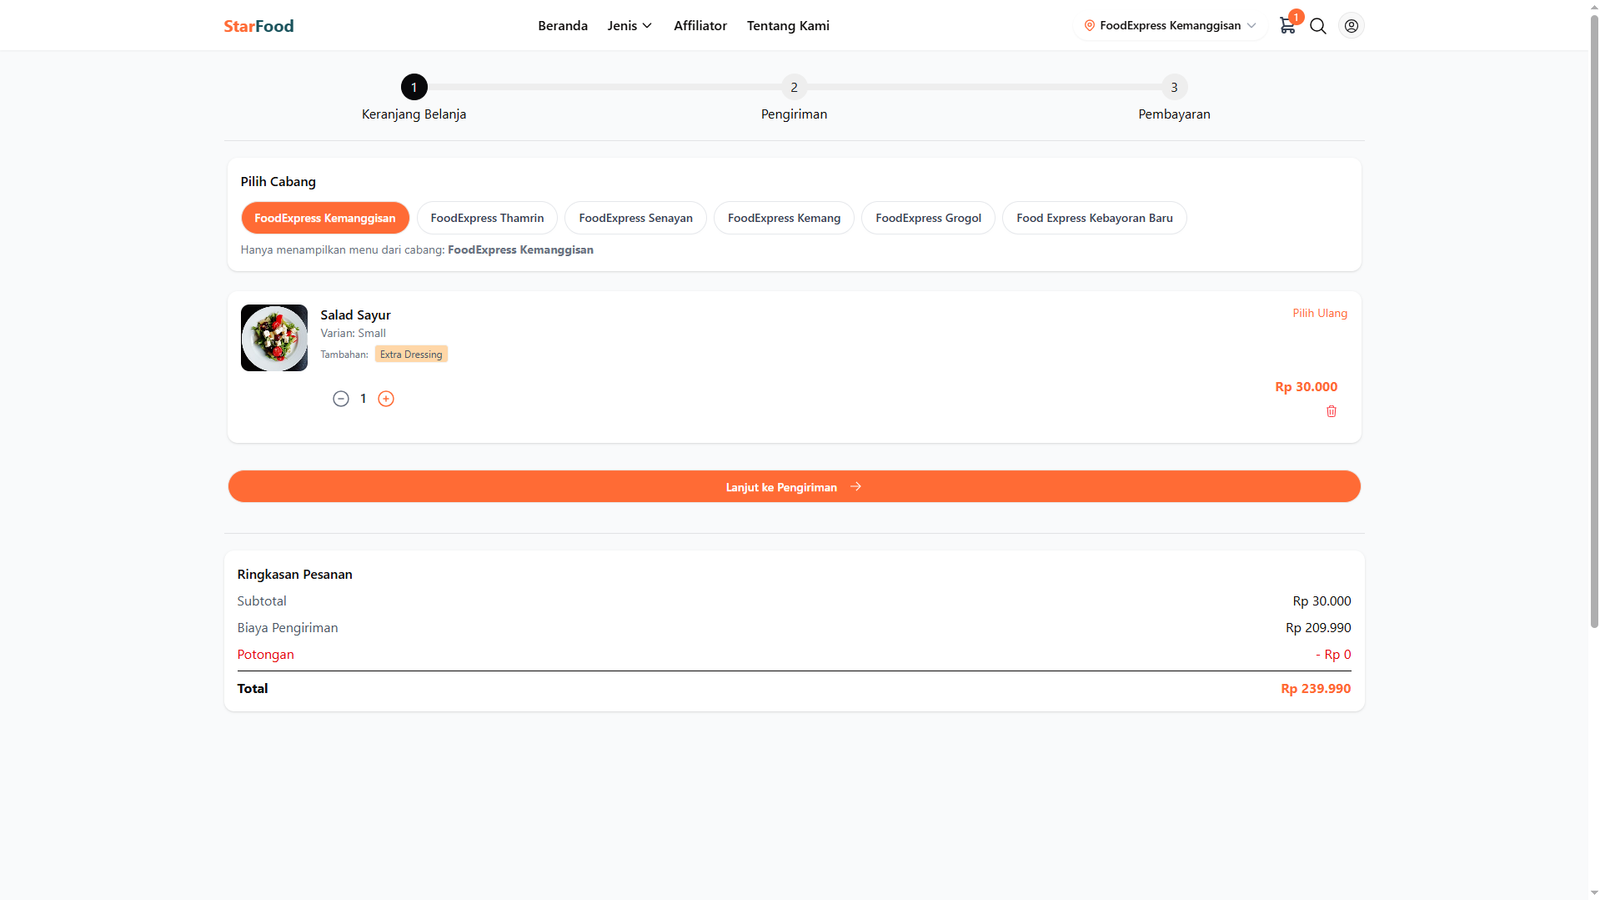Jump to step 2 Pengiriman marker
Screen dimensions: 1600x900
[794, 87]
